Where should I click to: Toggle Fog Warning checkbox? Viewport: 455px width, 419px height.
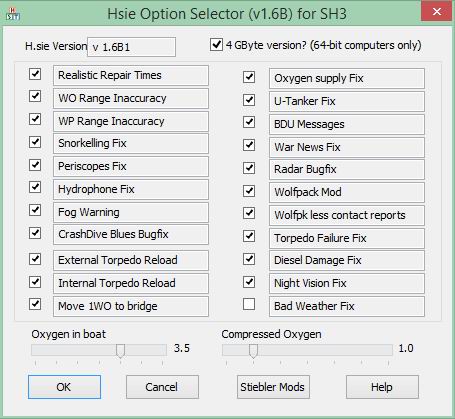[x=35, y=210]
